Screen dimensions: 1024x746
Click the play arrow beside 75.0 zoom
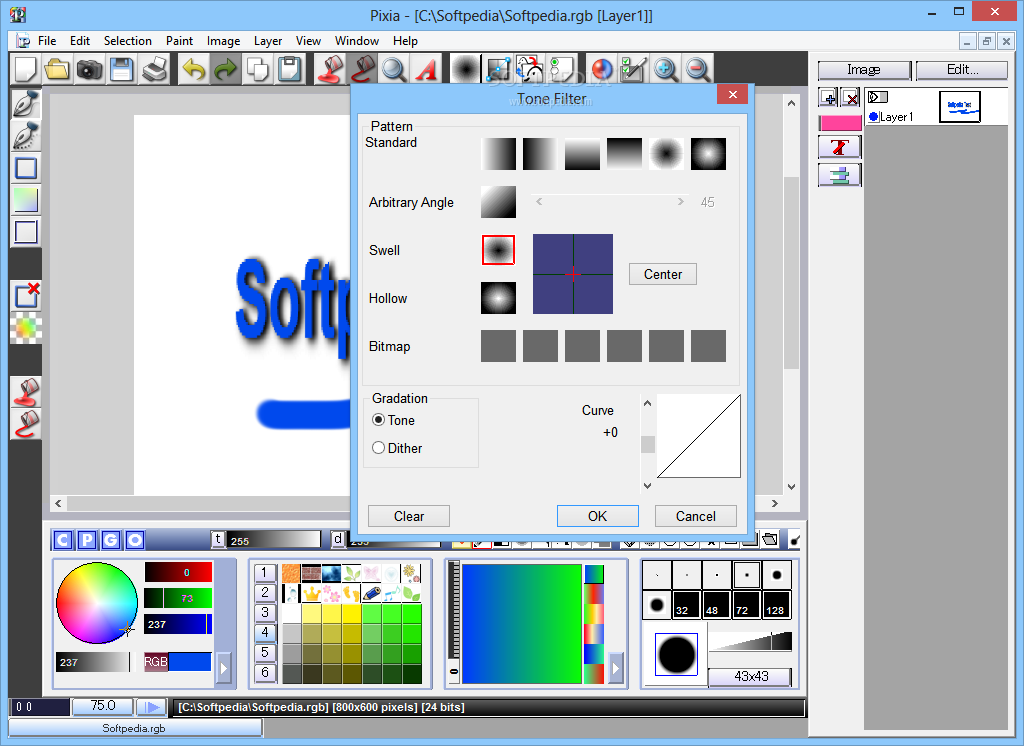[152, 707]
